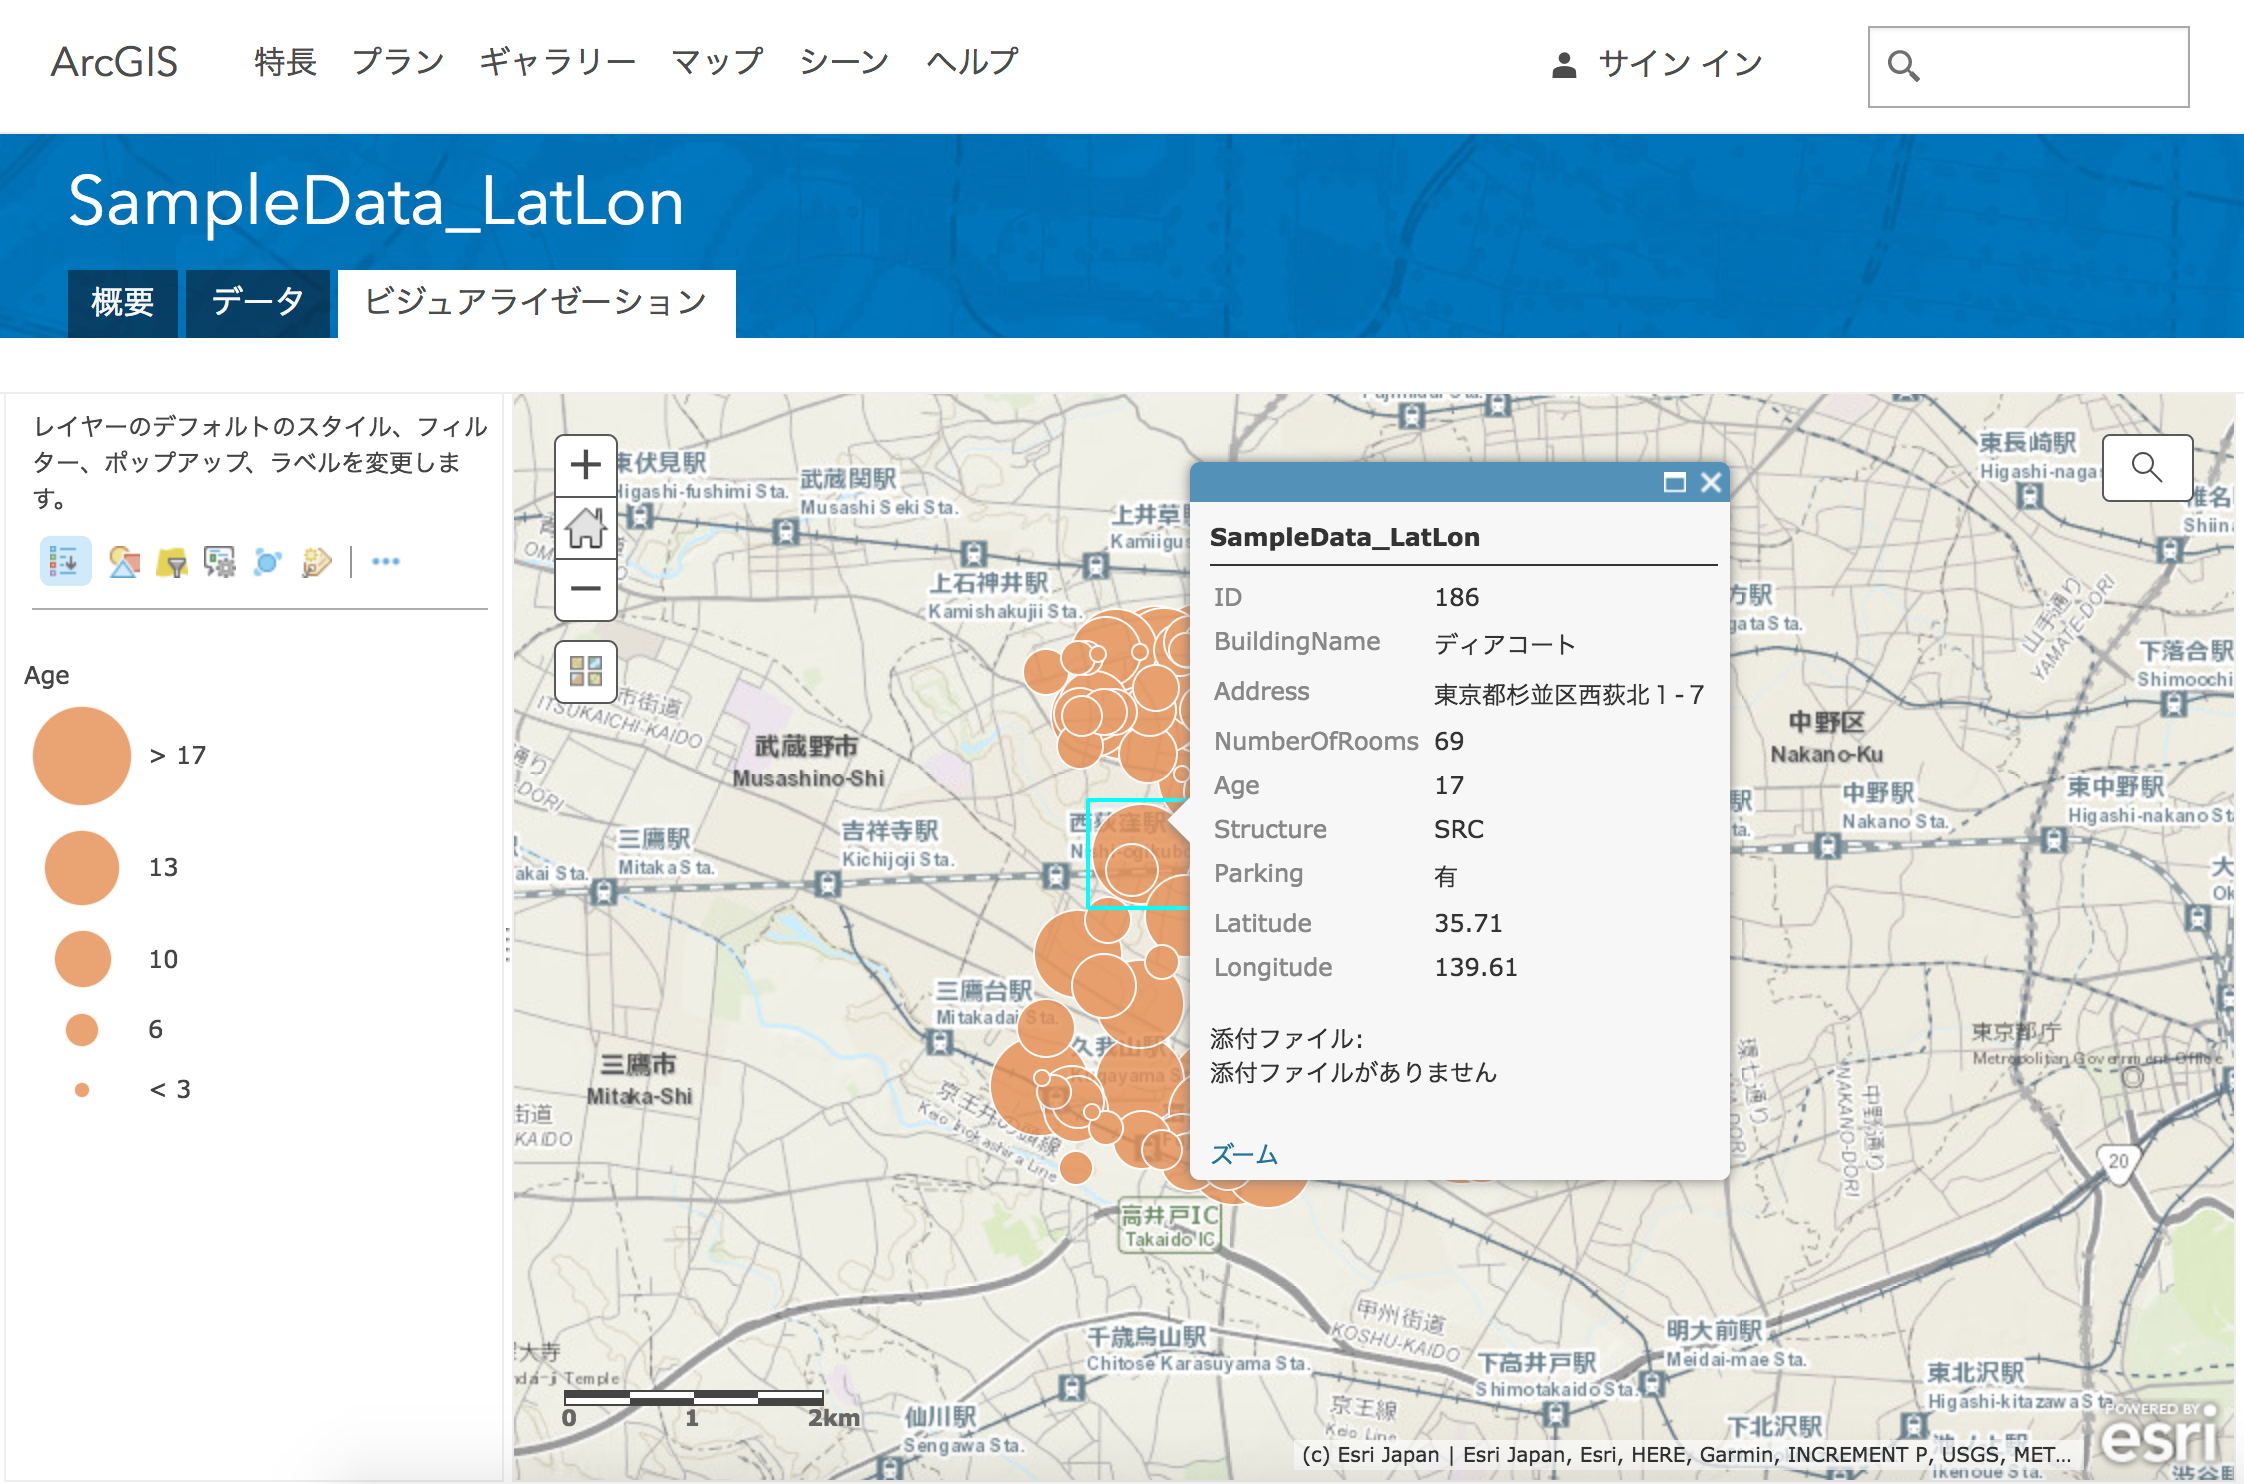This screenshot has width=2244, height=1484.
Task: Switch to the データ tab
Action: (257, 302)
